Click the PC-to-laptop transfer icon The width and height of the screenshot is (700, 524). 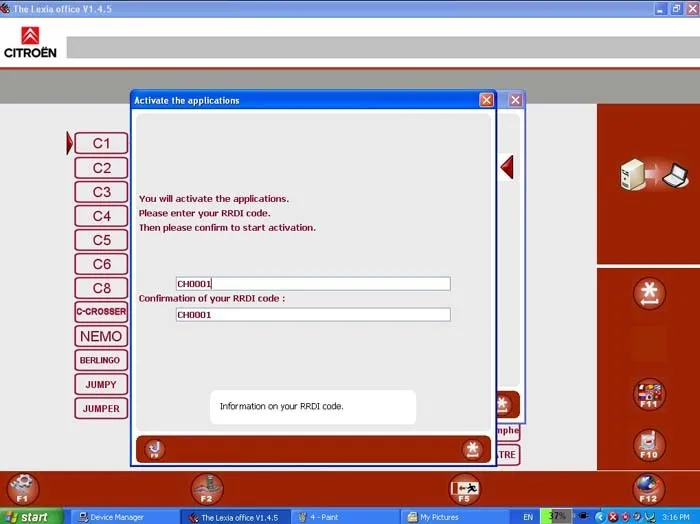[x=654, y=175]
